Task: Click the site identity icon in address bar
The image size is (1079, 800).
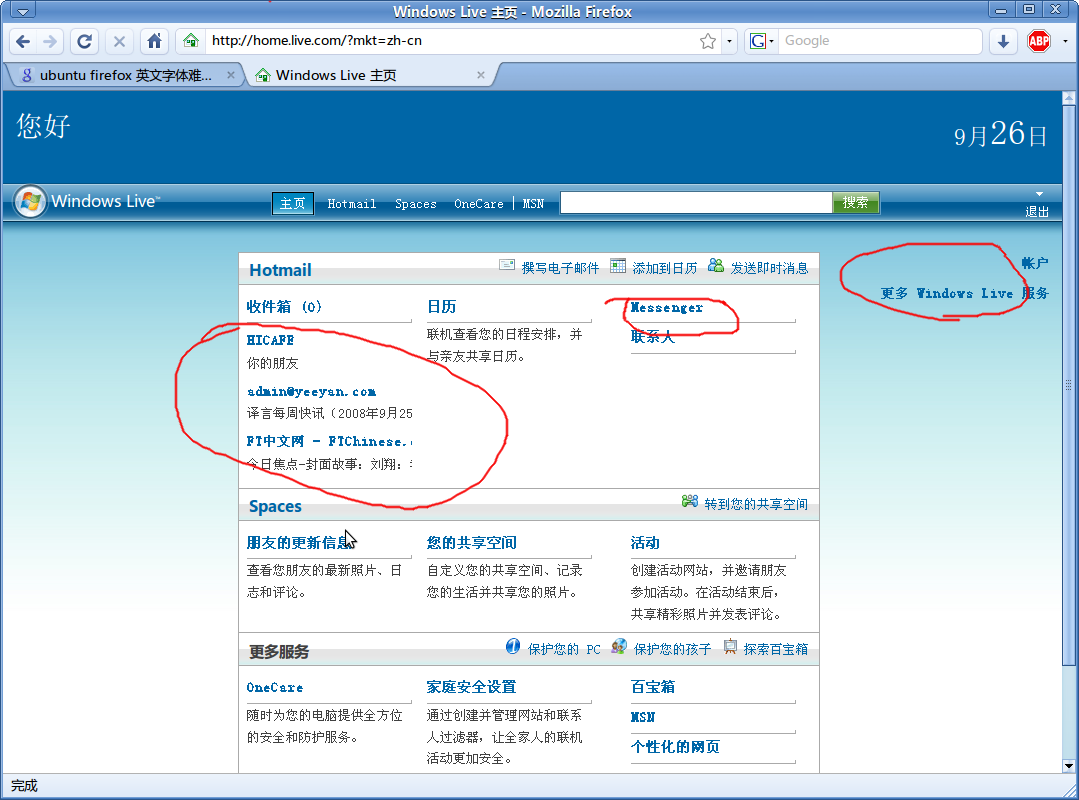Action: 191,41
